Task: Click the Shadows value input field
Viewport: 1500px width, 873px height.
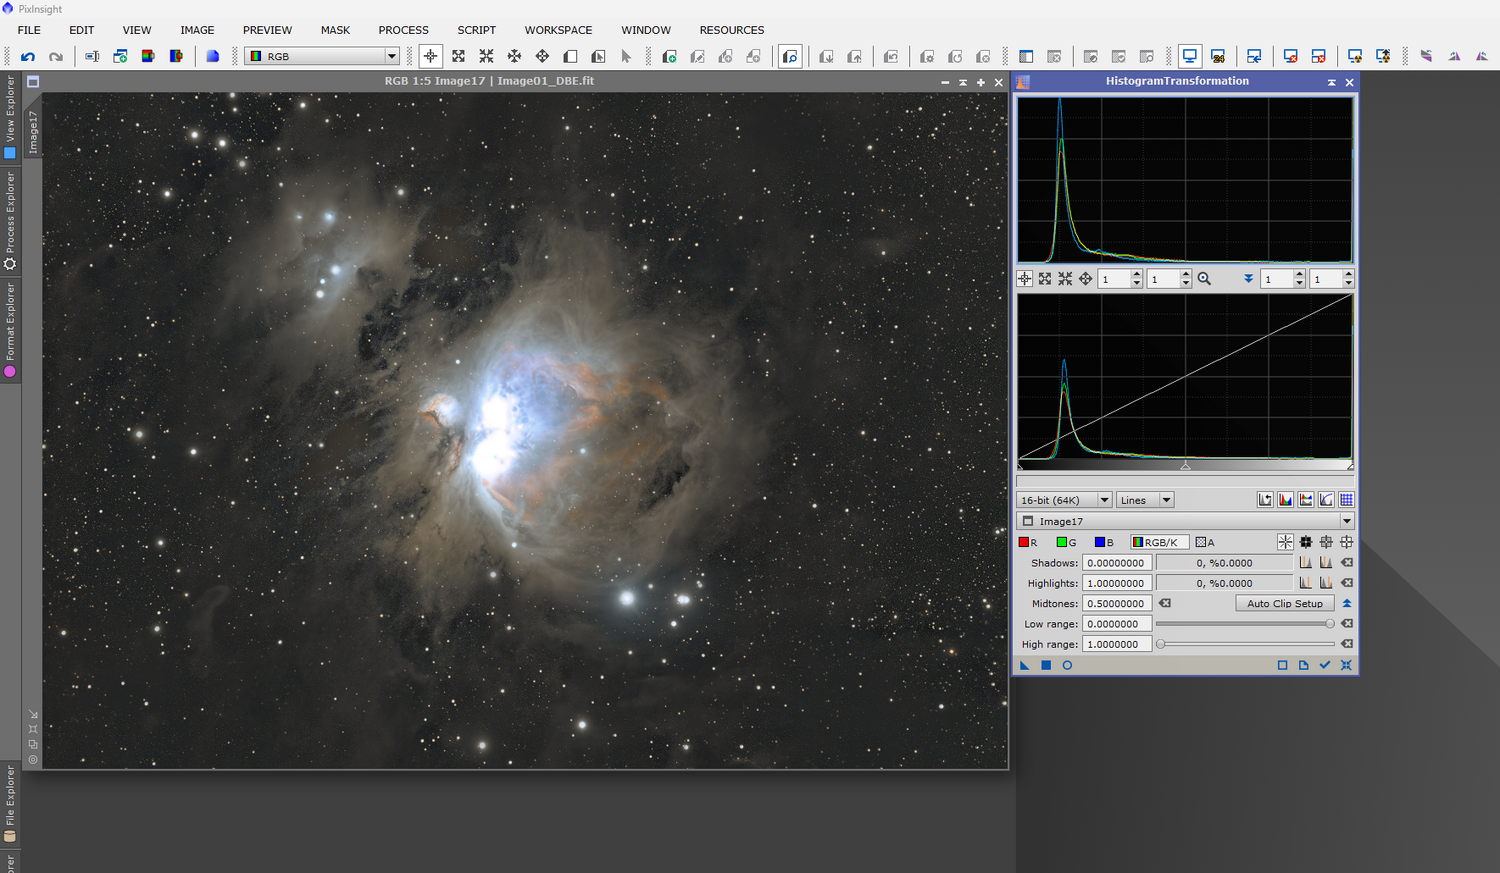Action: (x=1116, y=563)
